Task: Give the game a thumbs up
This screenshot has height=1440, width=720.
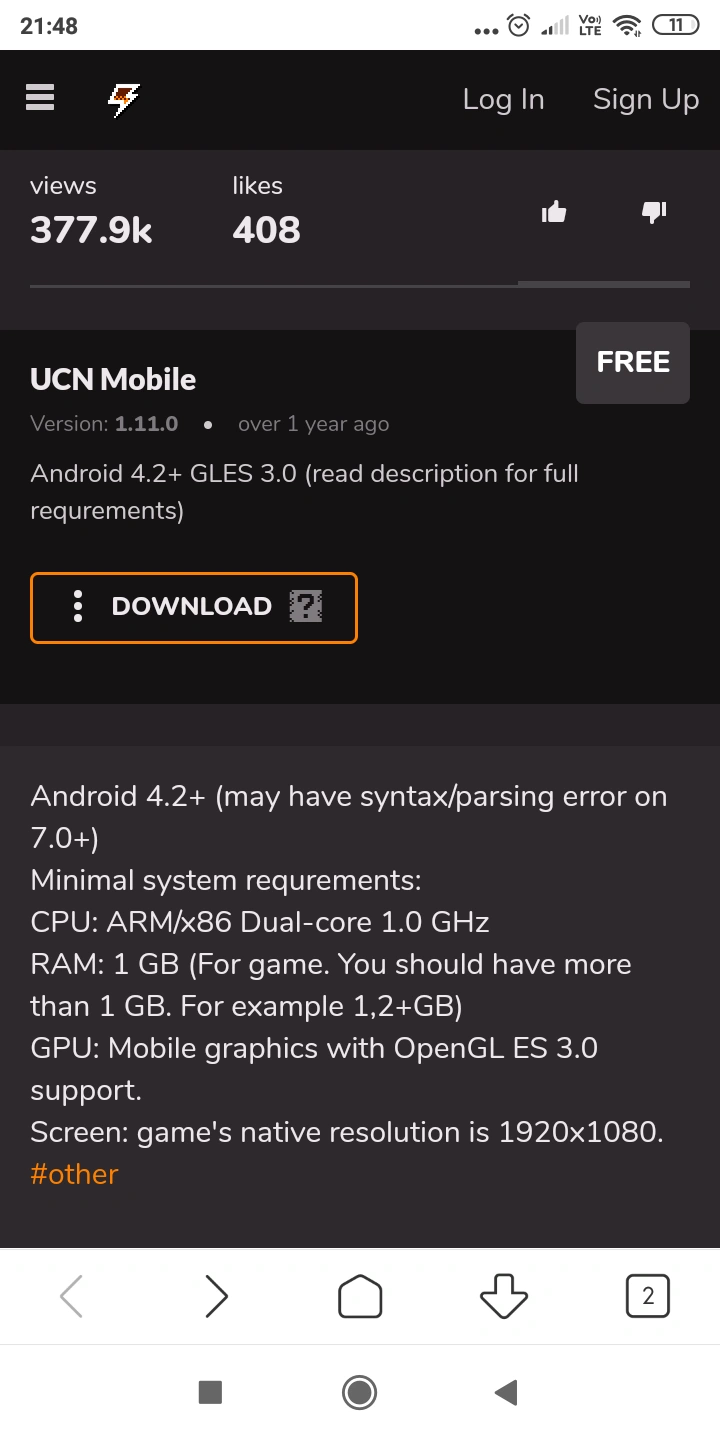Action: [554, 211]
